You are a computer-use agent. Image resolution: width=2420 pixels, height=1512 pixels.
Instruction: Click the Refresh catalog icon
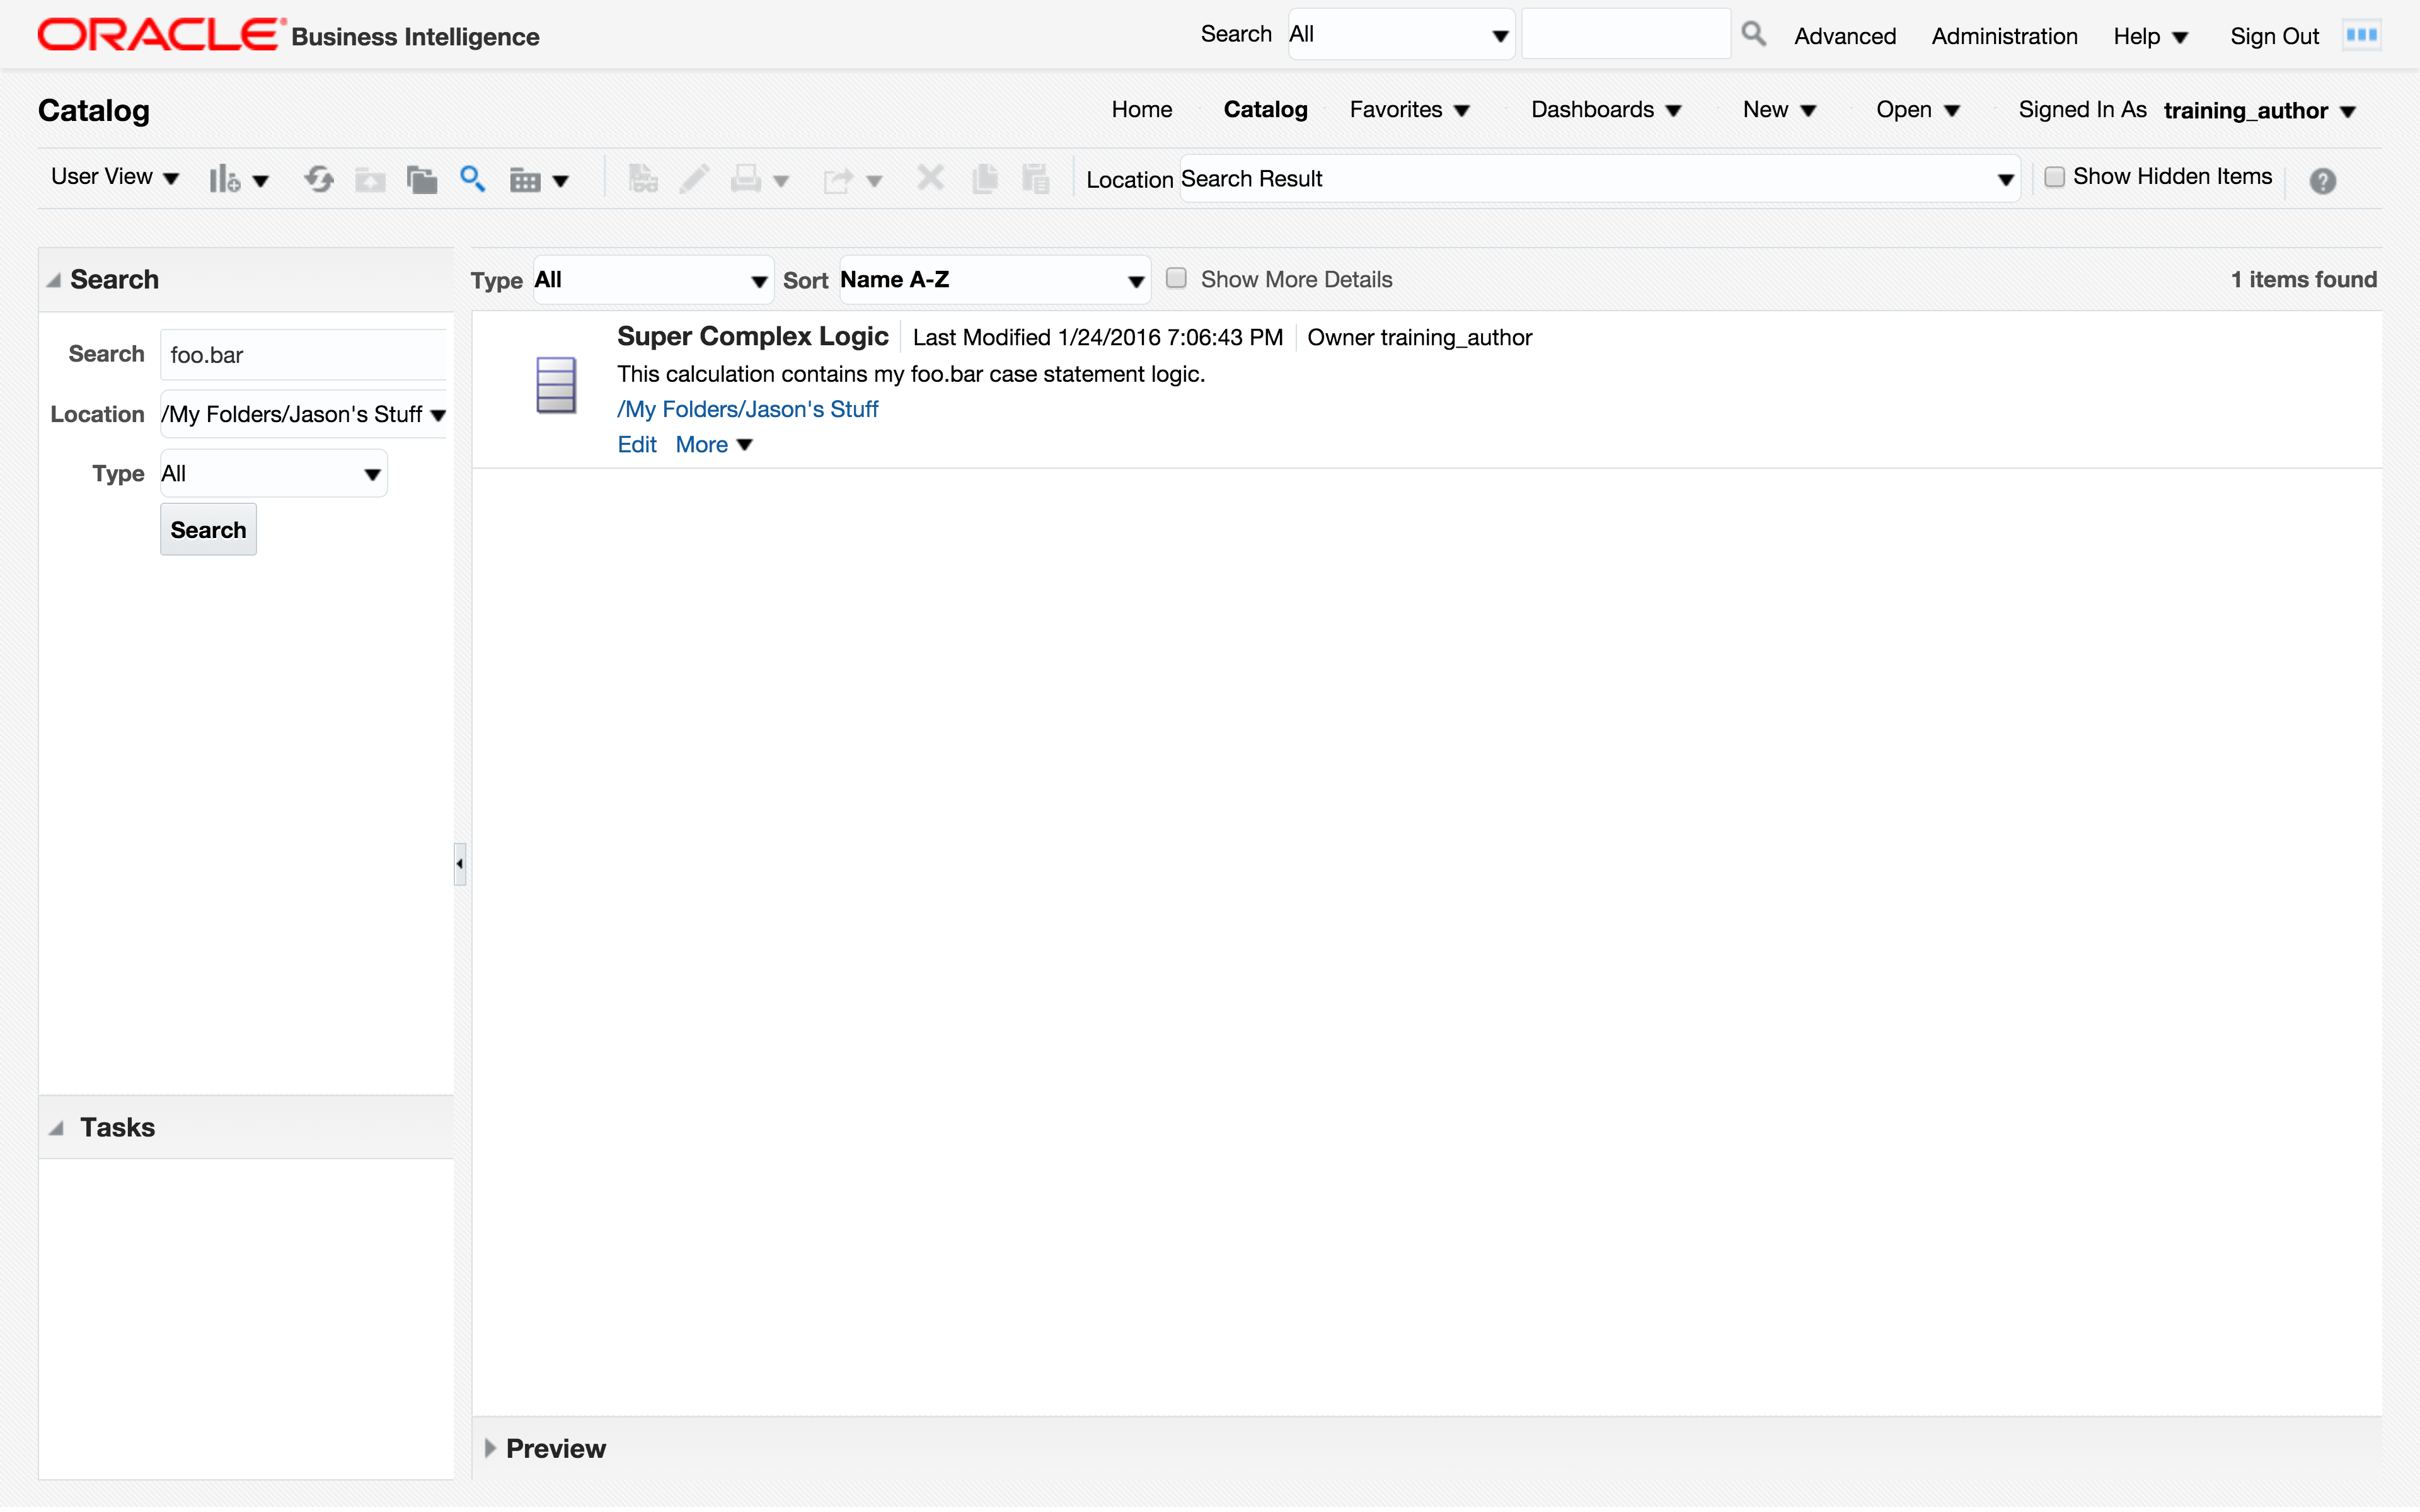[x=319, y=180]
